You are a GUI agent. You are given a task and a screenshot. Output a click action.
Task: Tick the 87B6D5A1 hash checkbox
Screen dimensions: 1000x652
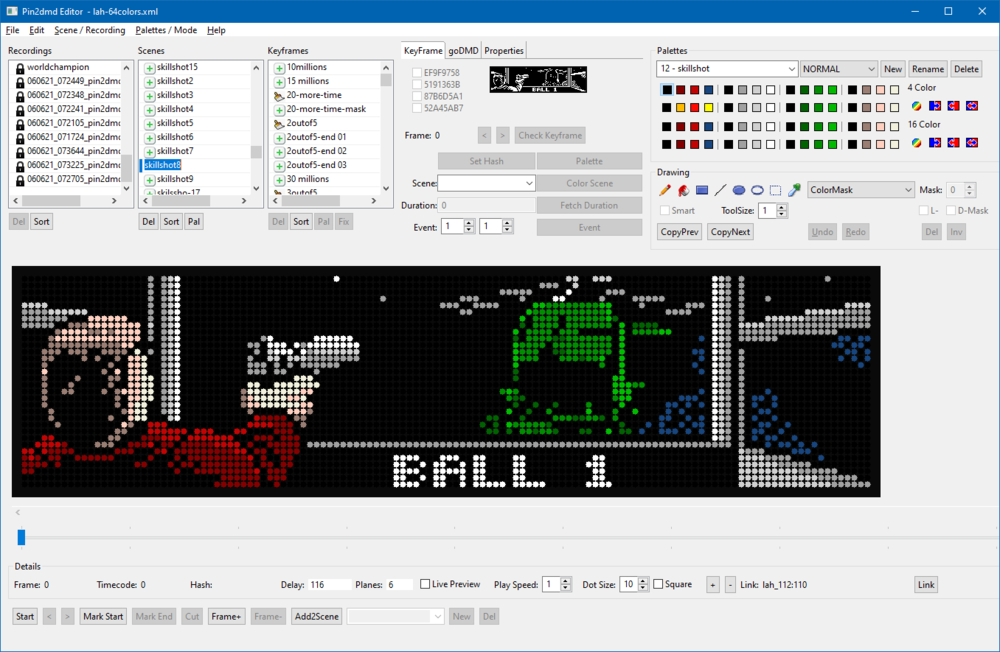(x=416, y=96)
